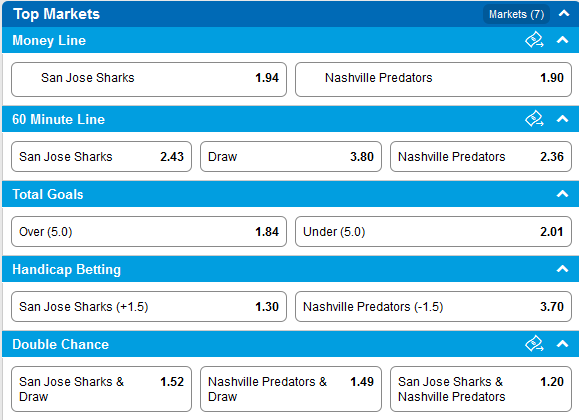Collapse the Total Goals section

tap(562, 194)
